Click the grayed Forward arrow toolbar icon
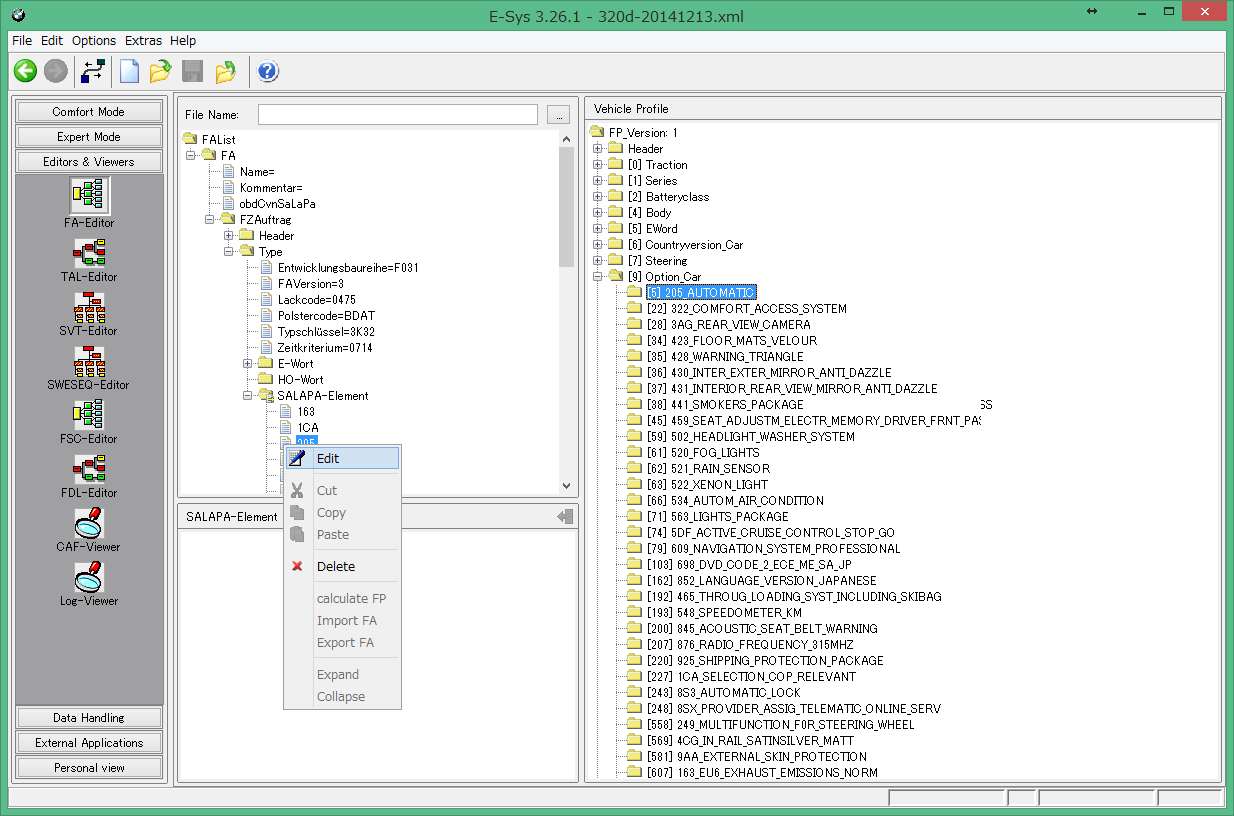Screen dimensions: 1234x816 click(56, 71)
